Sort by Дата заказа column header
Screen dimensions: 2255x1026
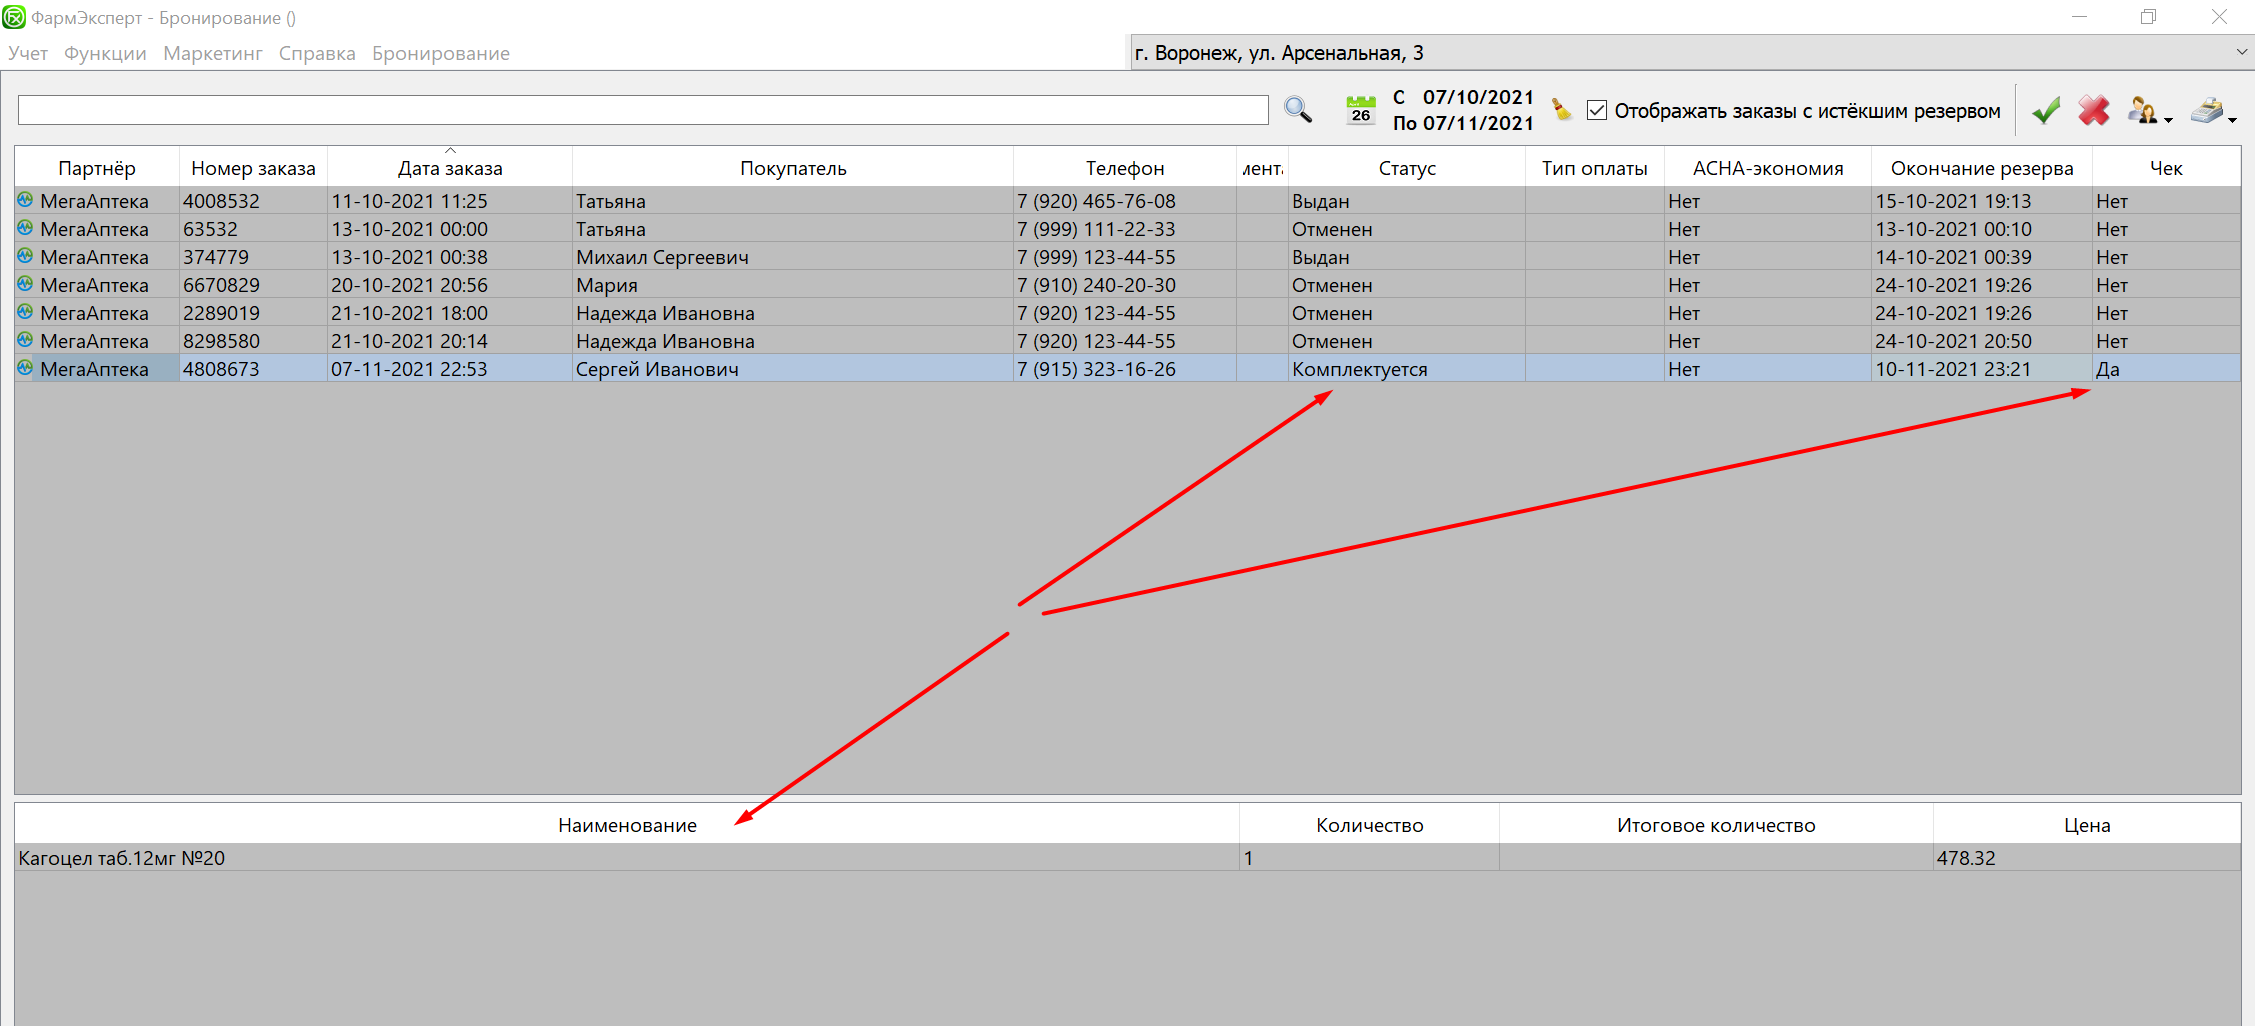tap(450, 168)
